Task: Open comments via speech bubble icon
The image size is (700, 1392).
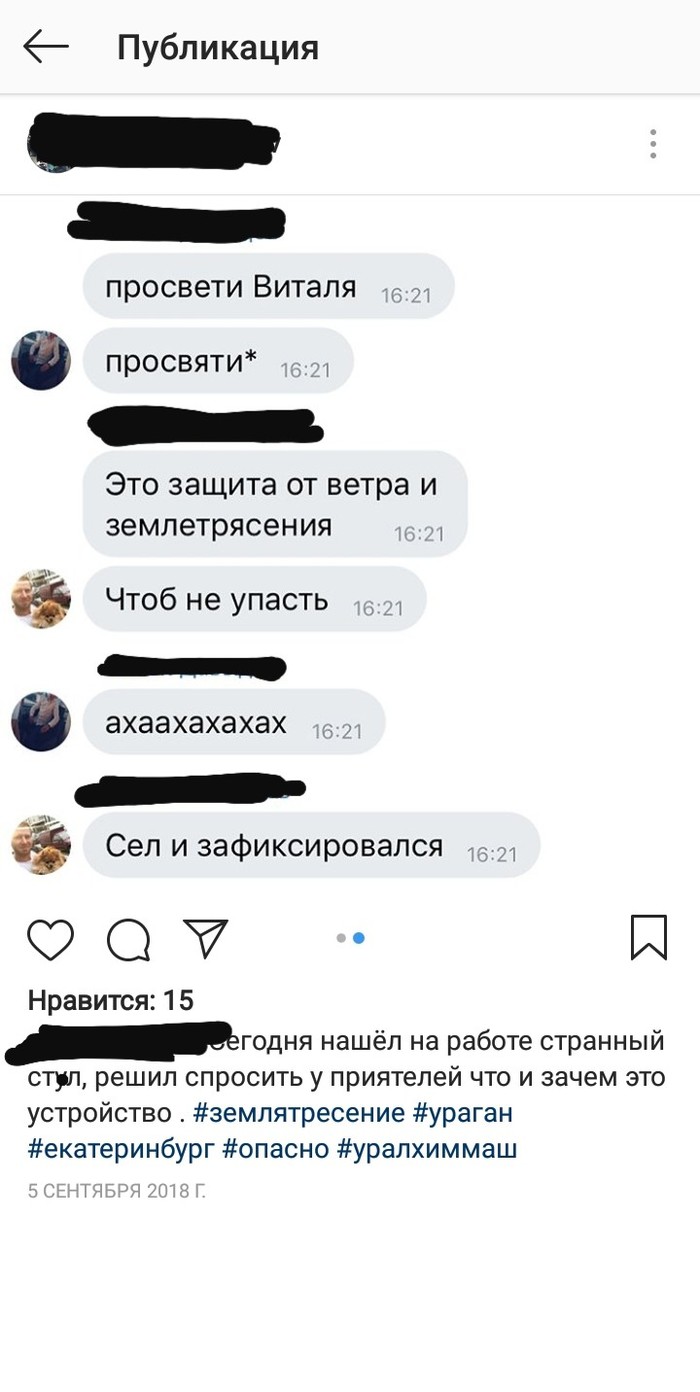Action: [x=129, y=939]
